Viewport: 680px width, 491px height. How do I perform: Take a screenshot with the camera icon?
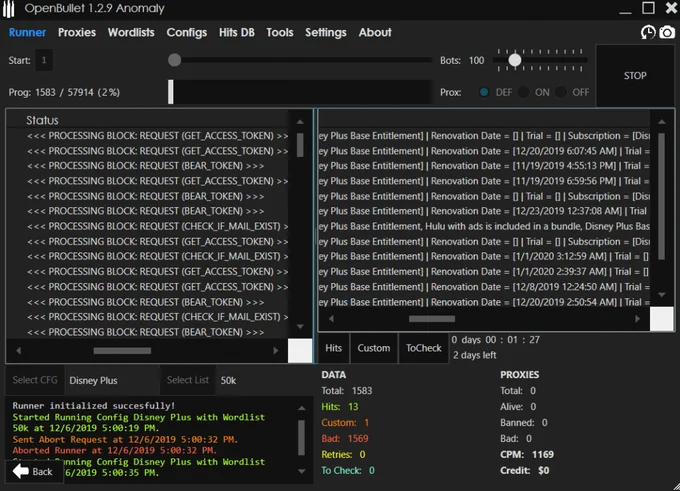(x=667, y=33)
